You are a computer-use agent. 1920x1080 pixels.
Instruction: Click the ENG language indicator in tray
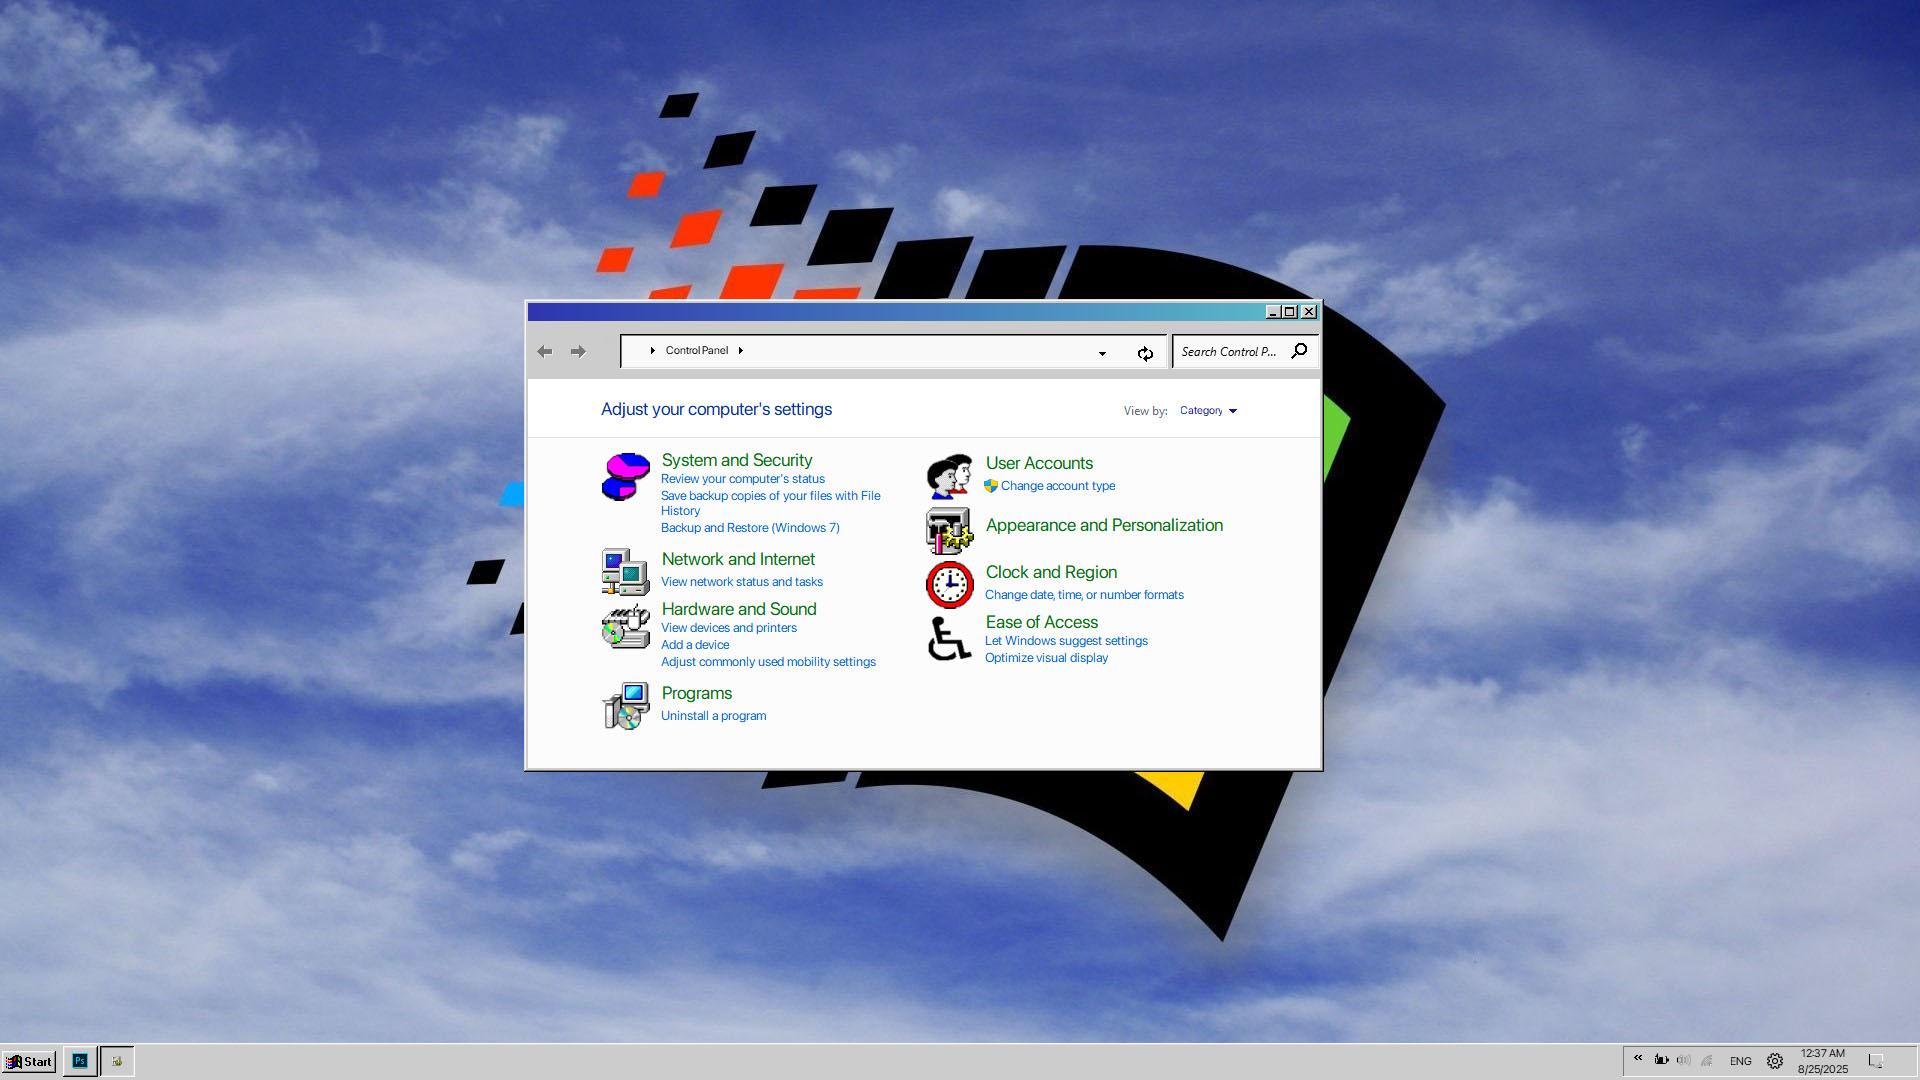[1740, 1061]
